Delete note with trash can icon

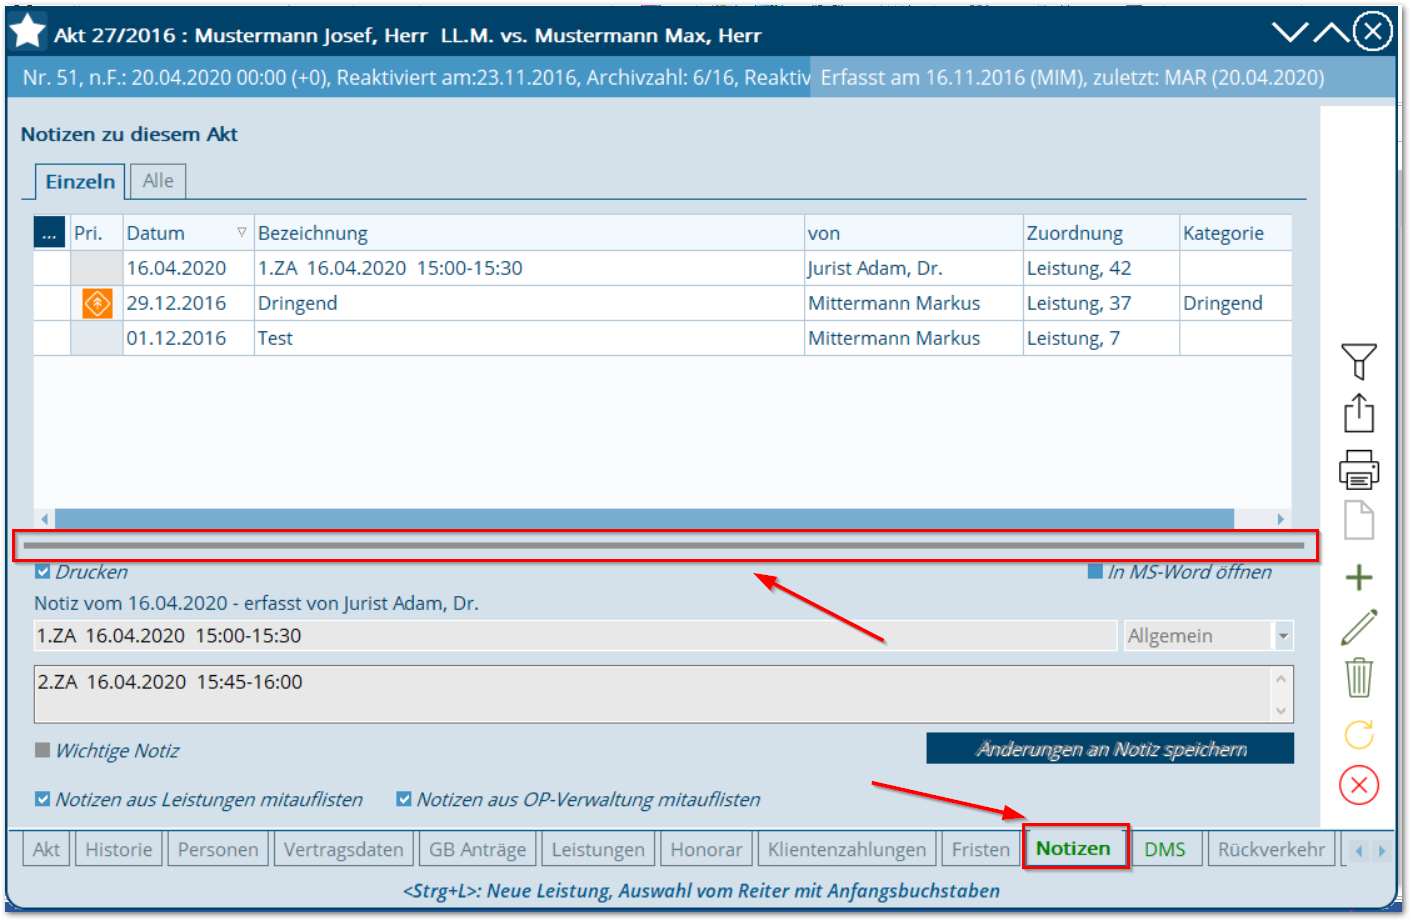tap(1358, 677)
